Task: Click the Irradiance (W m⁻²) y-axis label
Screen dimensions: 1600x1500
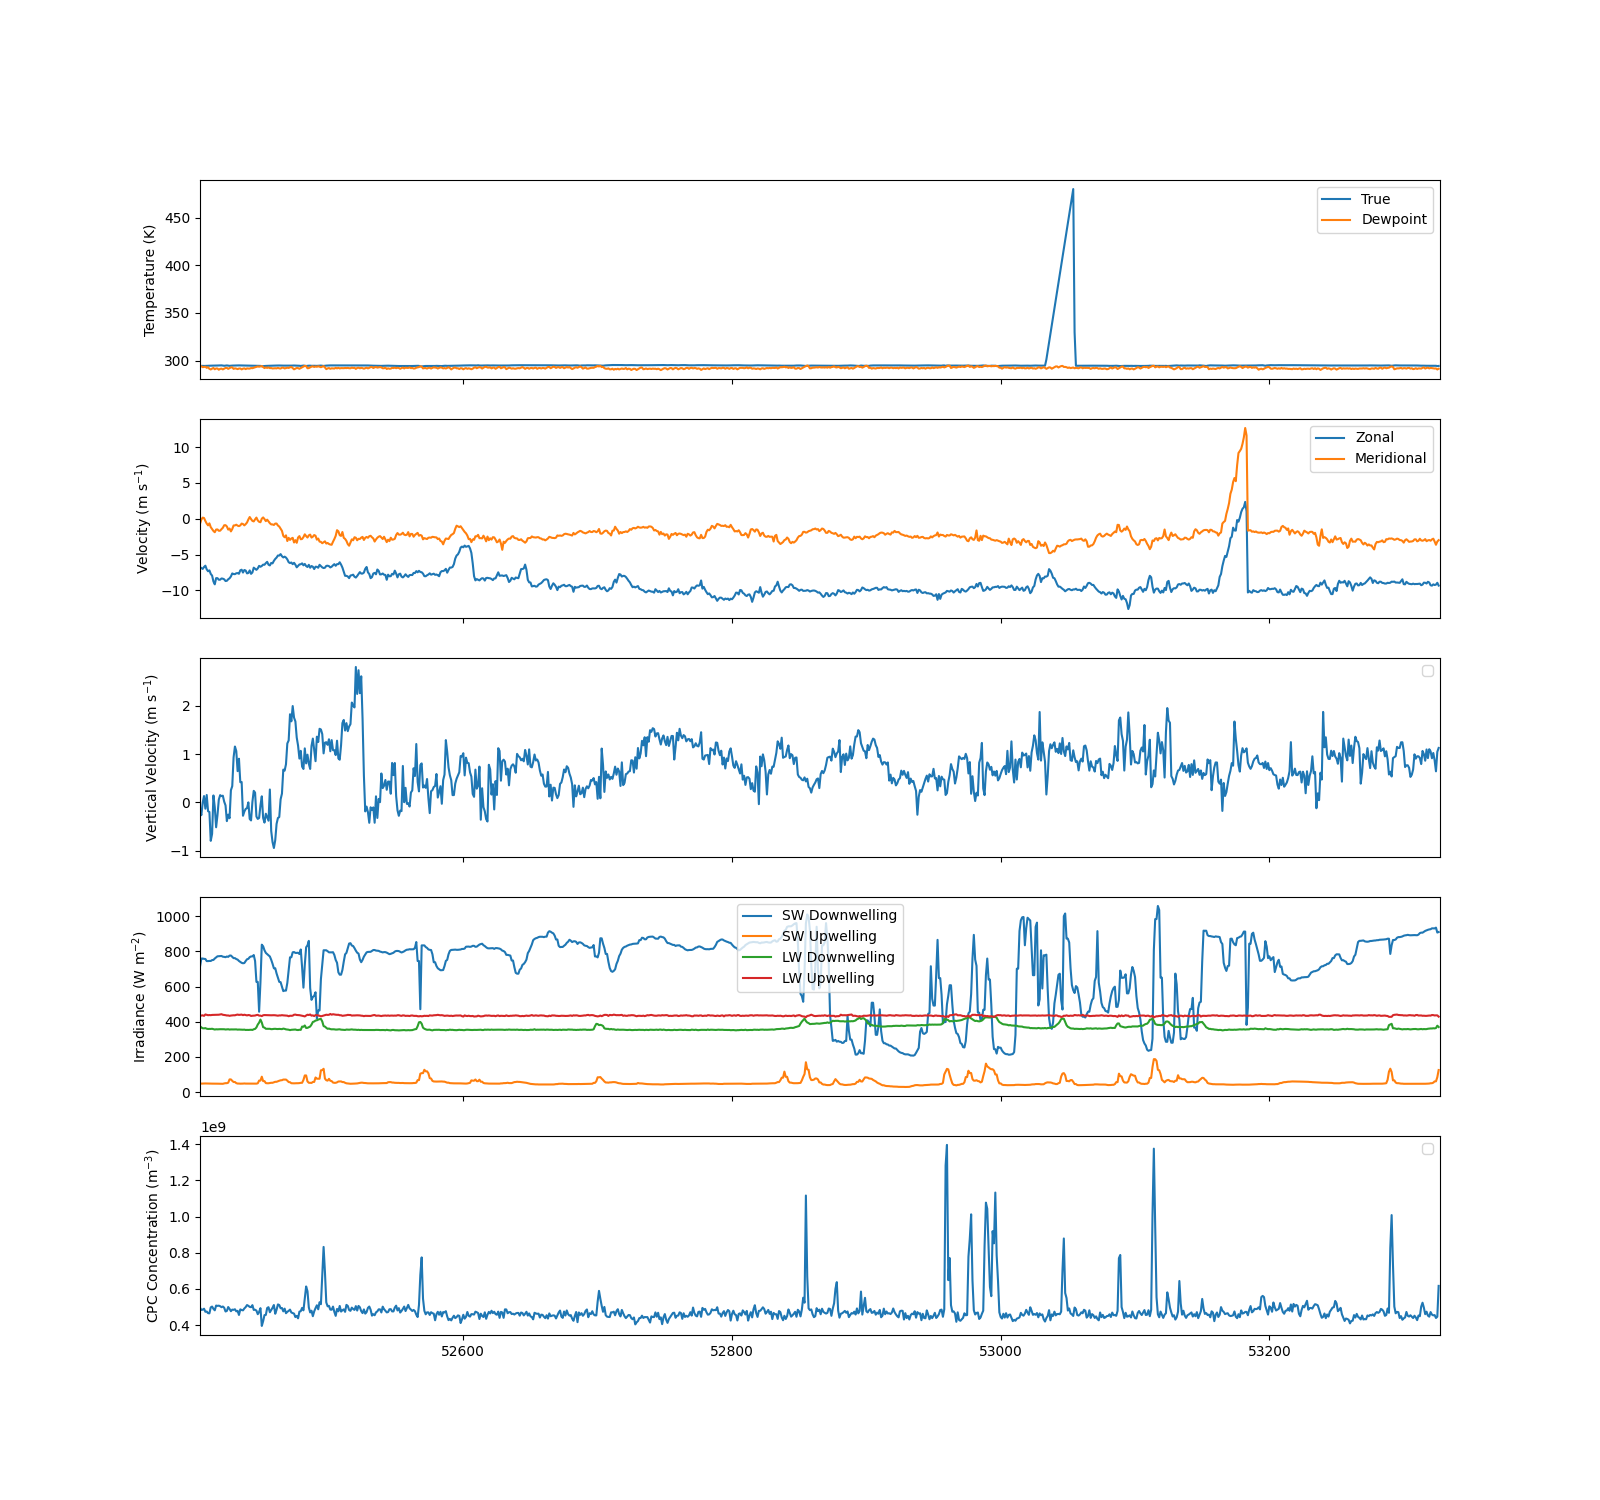Action: [139, 996]
